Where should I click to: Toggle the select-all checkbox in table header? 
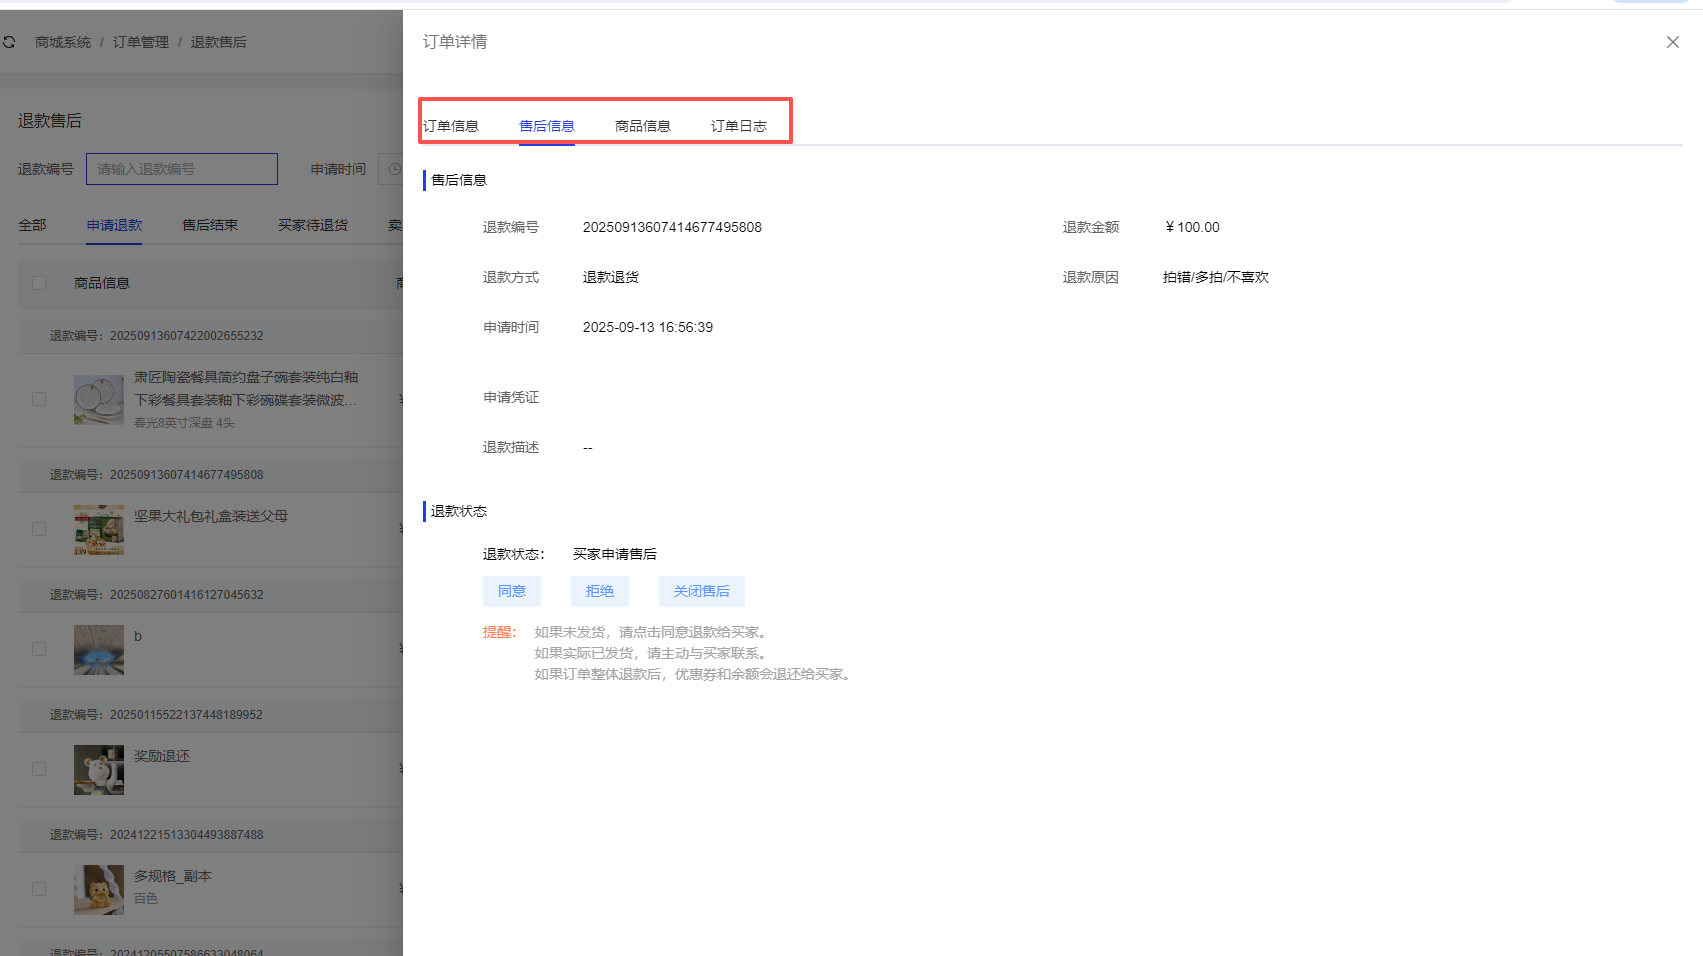coord(39,283)
